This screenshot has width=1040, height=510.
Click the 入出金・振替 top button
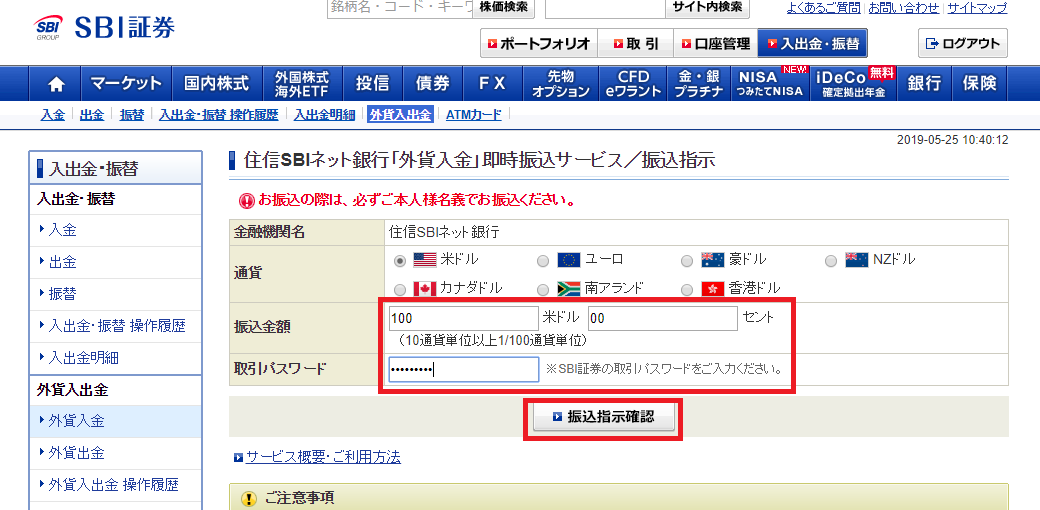tap(812, 44)
